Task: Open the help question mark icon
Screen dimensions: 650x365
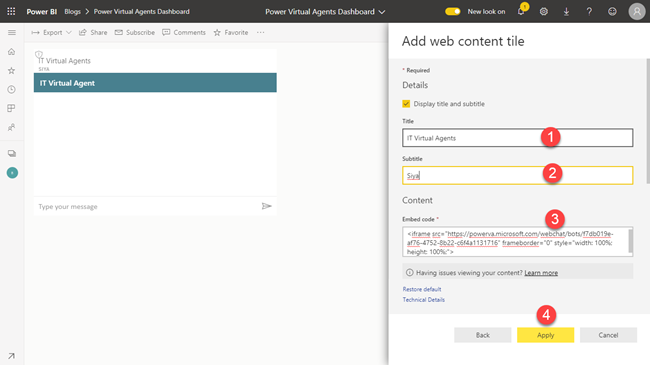Action: pyautogui.click(x=589, y=12)
